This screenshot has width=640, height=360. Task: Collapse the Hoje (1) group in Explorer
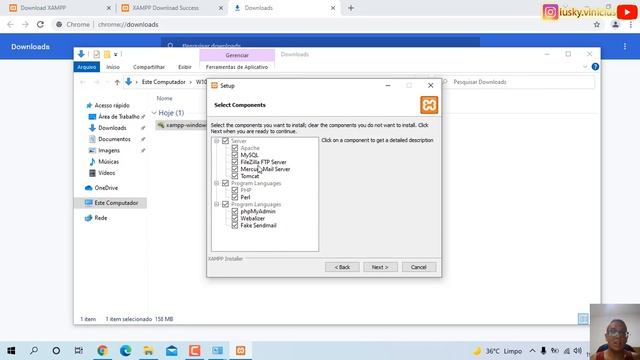154,113
